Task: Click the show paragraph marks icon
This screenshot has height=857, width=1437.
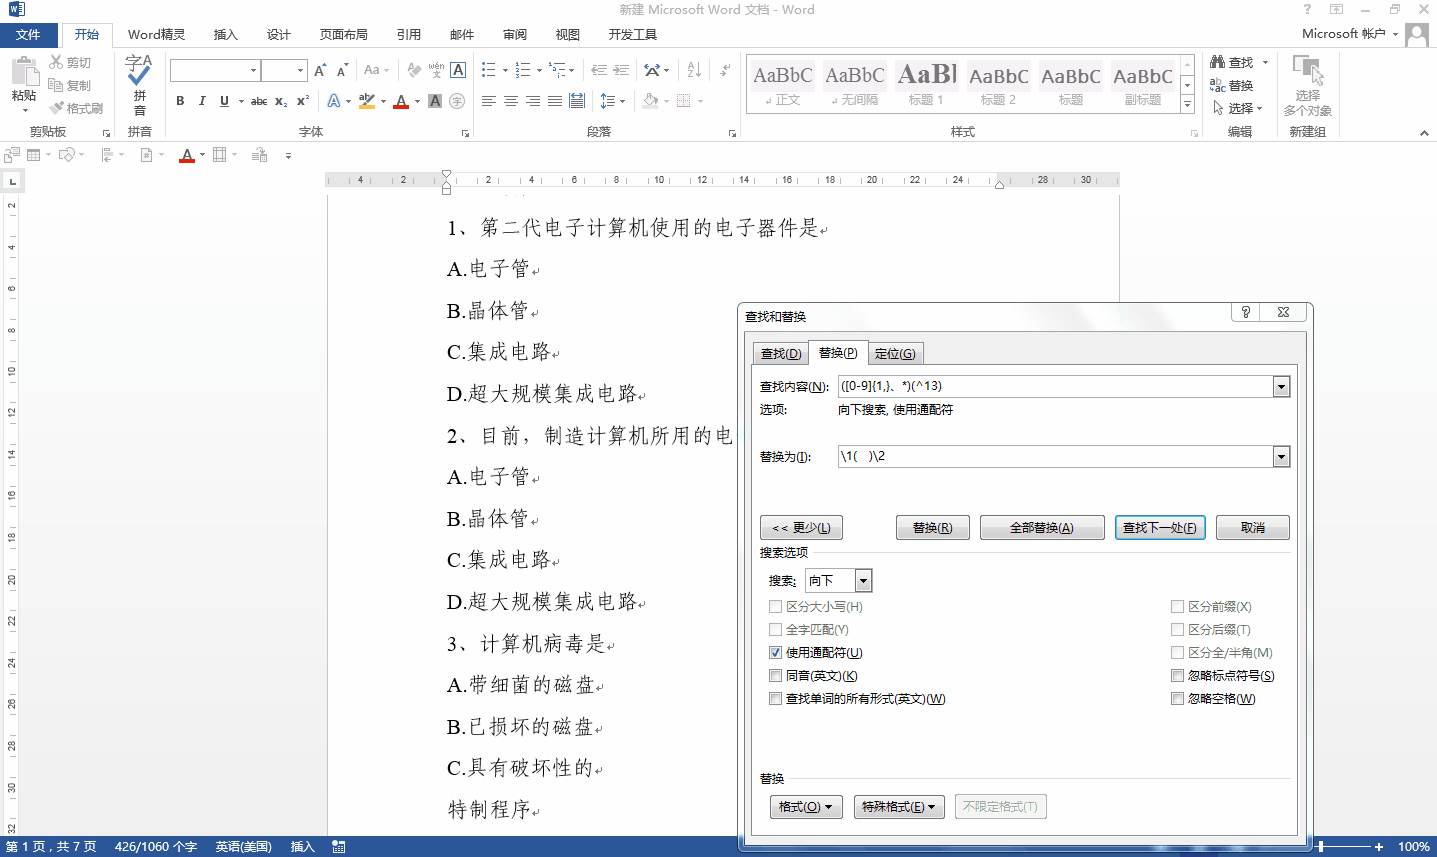Action: [x=725, y=70]
